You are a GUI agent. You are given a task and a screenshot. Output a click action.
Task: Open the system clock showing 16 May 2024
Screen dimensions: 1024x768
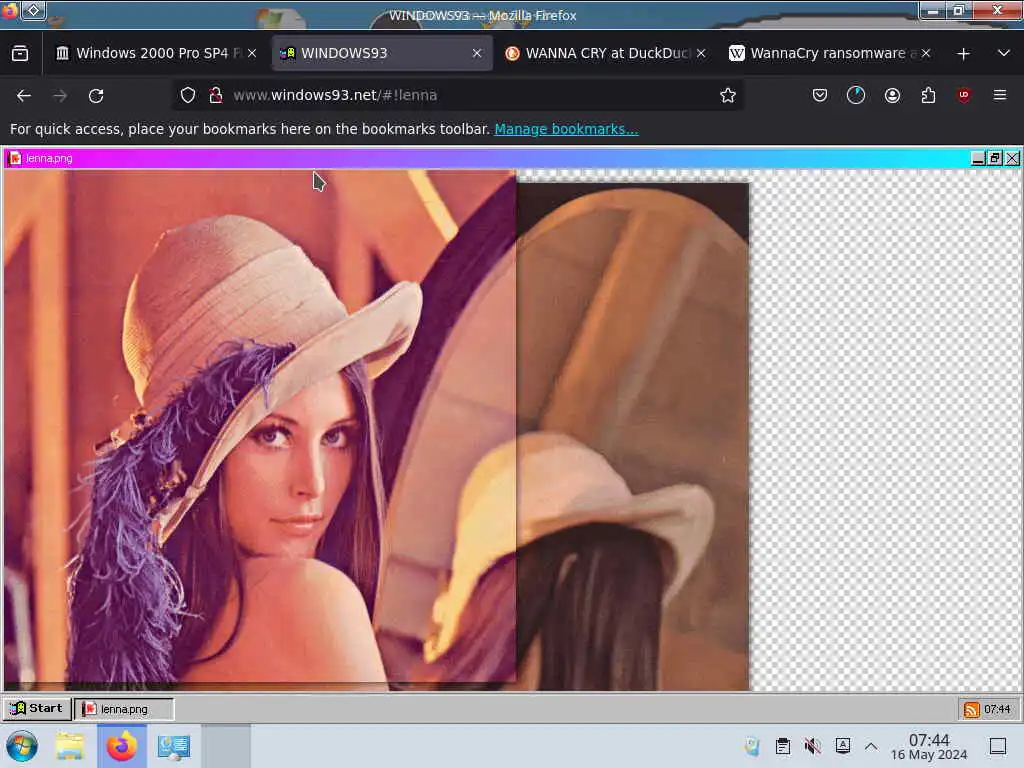pos(929,747)
